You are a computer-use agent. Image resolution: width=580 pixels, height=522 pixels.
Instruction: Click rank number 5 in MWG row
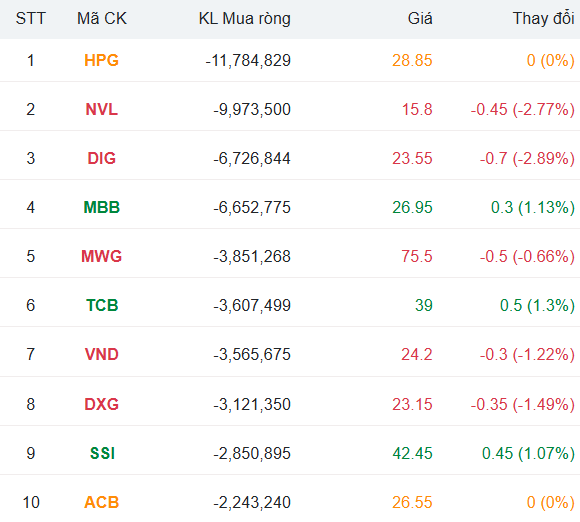[31, 256]
